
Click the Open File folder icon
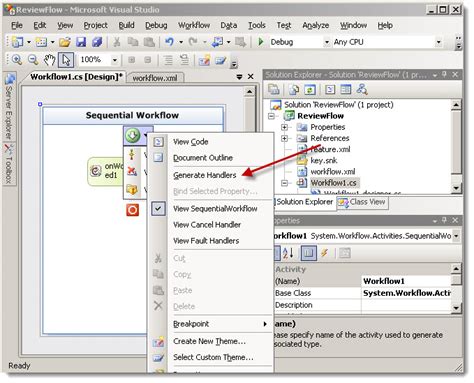pyautogui.click(x=65, y=42)
